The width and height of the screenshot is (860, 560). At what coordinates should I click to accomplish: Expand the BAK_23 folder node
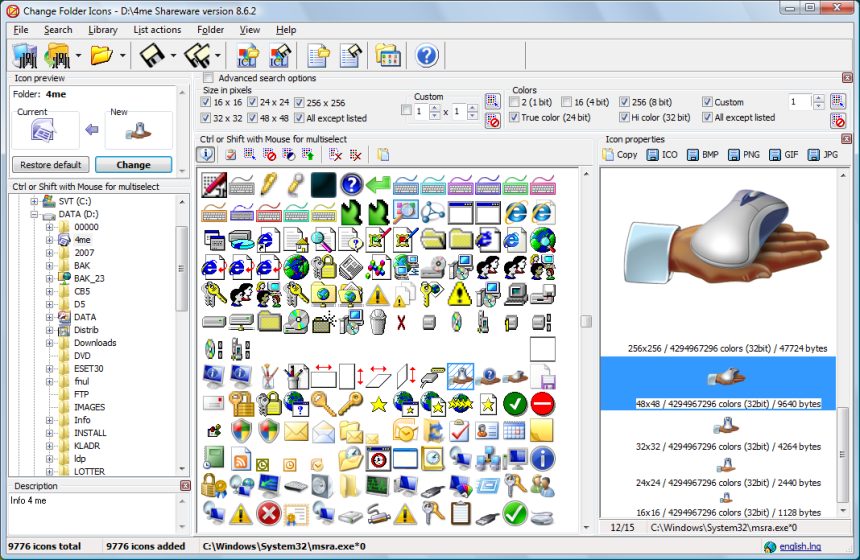pos(49,279)
